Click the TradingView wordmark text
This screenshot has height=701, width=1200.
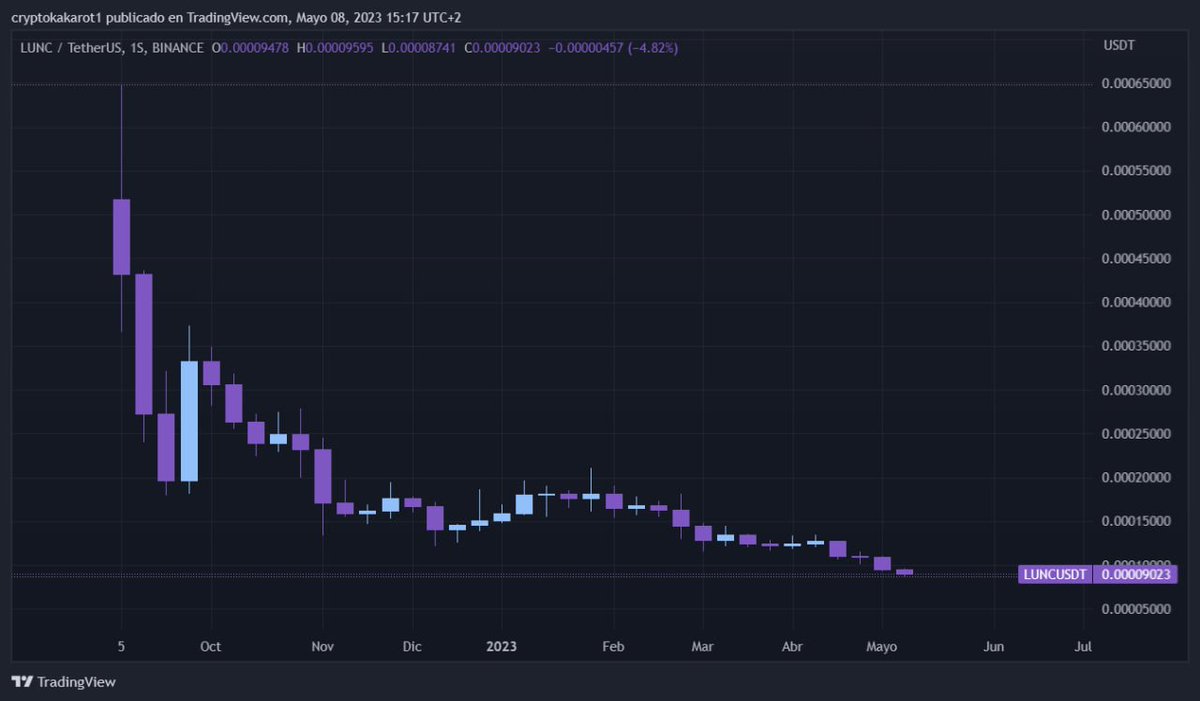(76, 682)
